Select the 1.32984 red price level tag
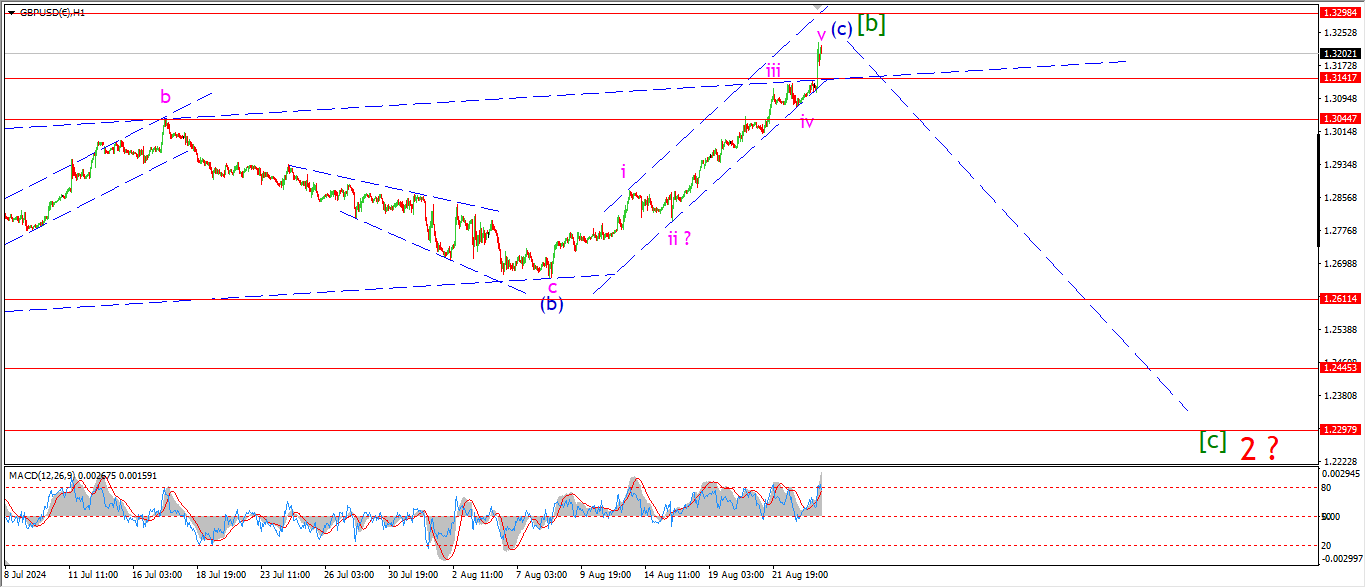The image size is (1366, 588). point(1340,13)
